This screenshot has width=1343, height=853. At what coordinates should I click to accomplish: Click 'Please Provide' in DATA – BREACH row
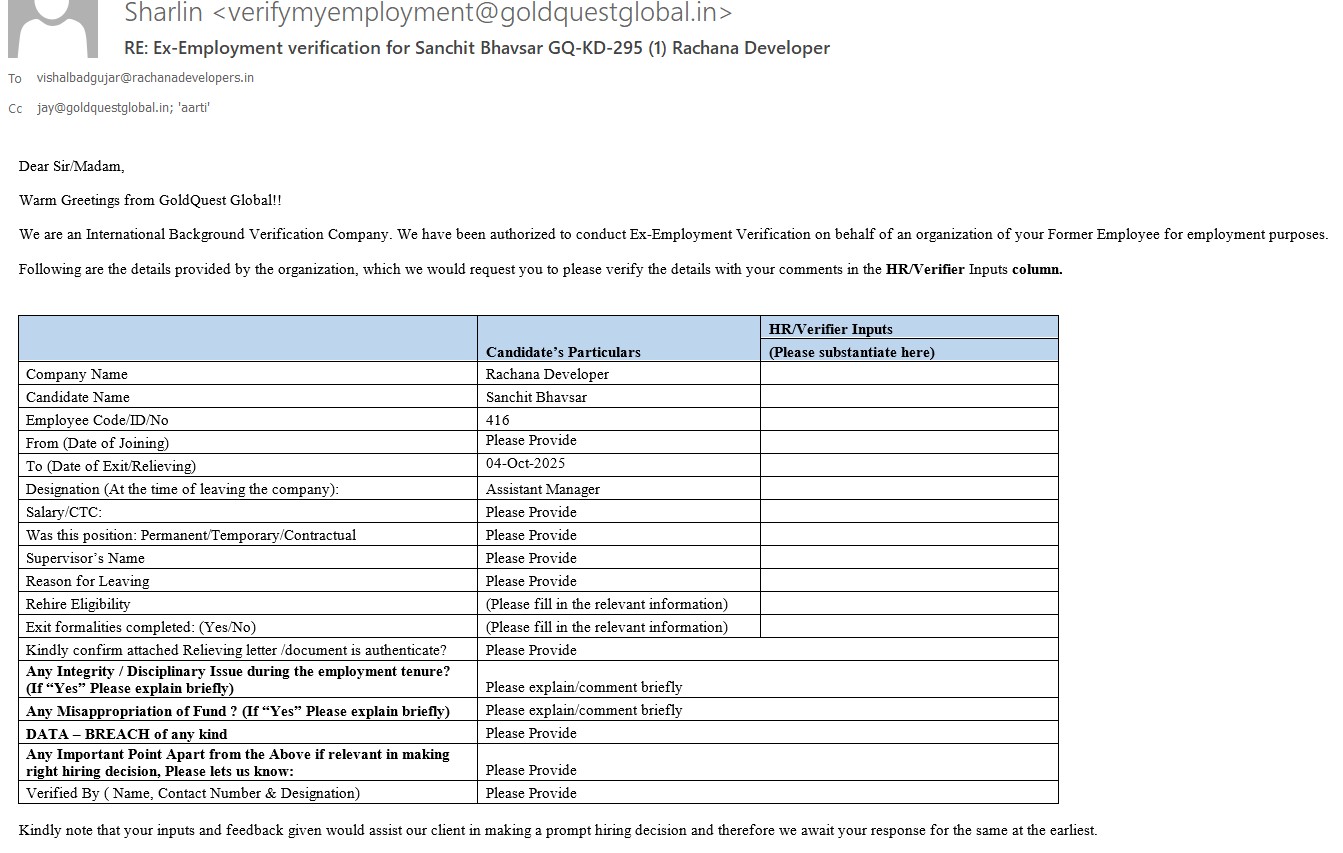[x=531, y=733]
